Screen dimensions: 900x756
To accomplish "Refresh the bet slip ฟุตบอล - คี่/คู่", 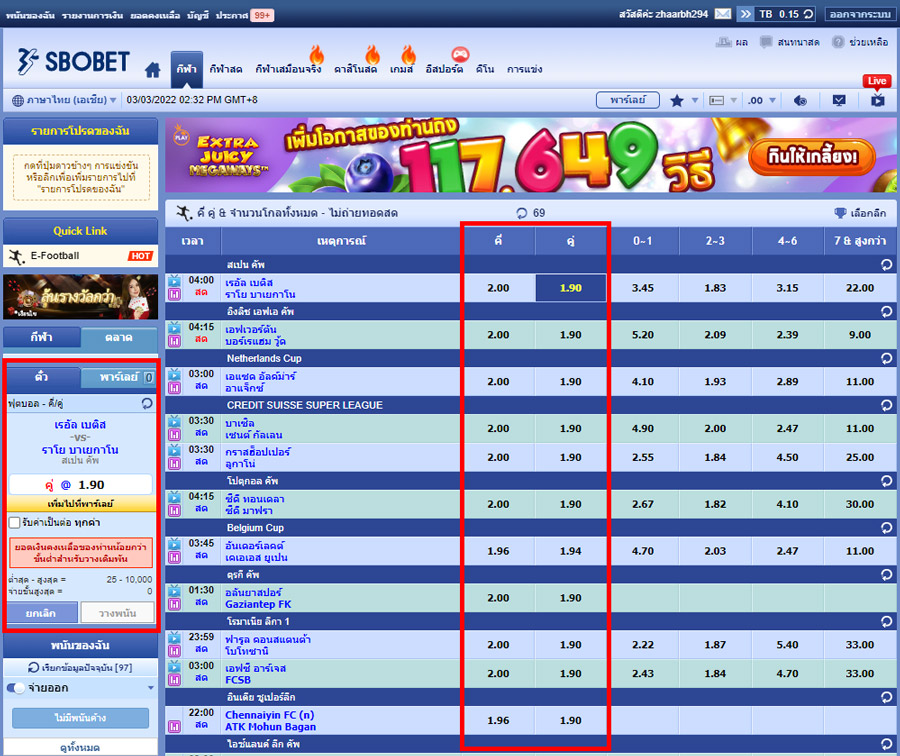I will point(147,404).
